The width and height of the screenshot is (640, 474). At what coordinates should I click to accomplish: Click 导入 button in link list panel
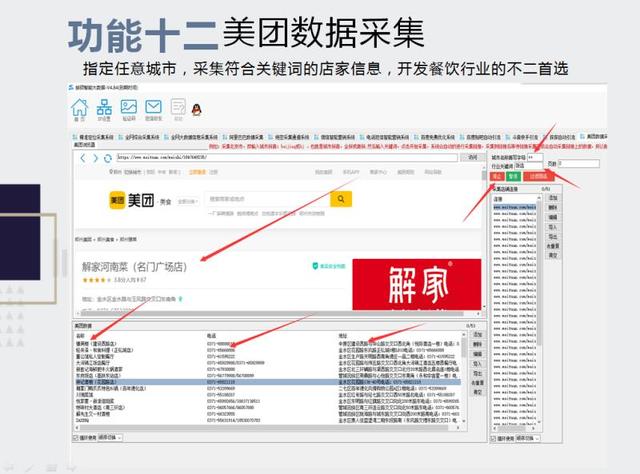coord(553,227)
